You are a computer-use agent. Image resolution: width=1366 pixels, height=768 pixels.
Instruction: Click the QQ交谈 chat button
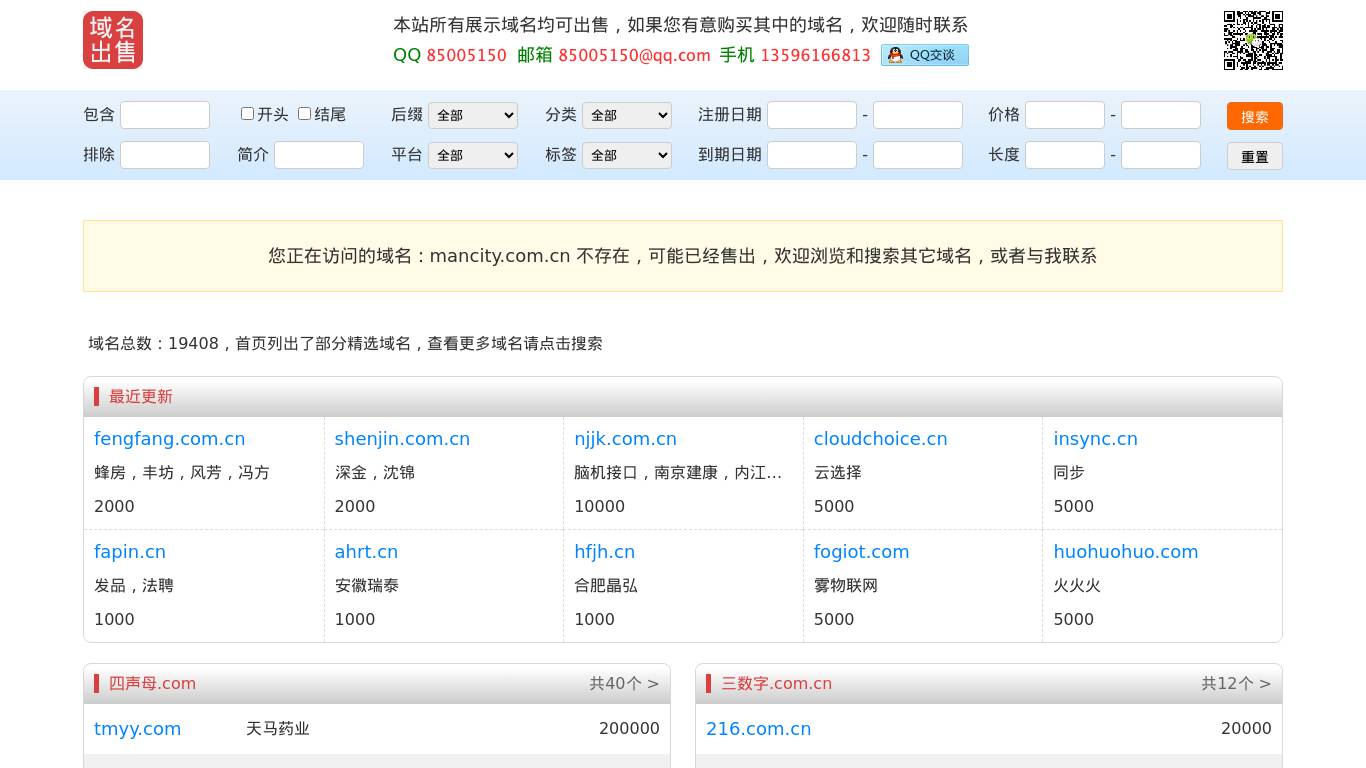coord(924,55)
